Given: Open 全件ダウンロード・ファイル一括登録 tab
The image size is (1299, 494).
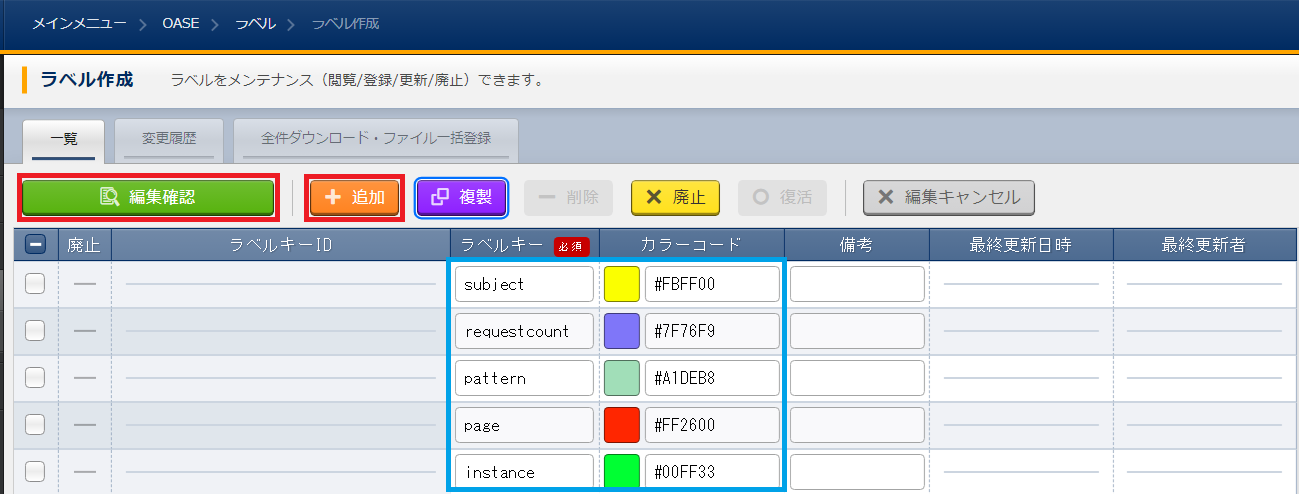Looking at the screenshot, I should 376,139.
